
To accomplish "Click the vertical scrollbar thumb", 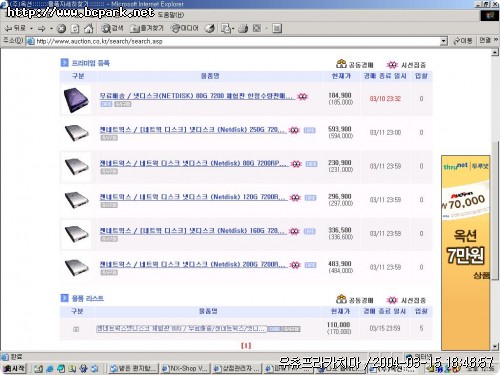I will tap(495, 210).
